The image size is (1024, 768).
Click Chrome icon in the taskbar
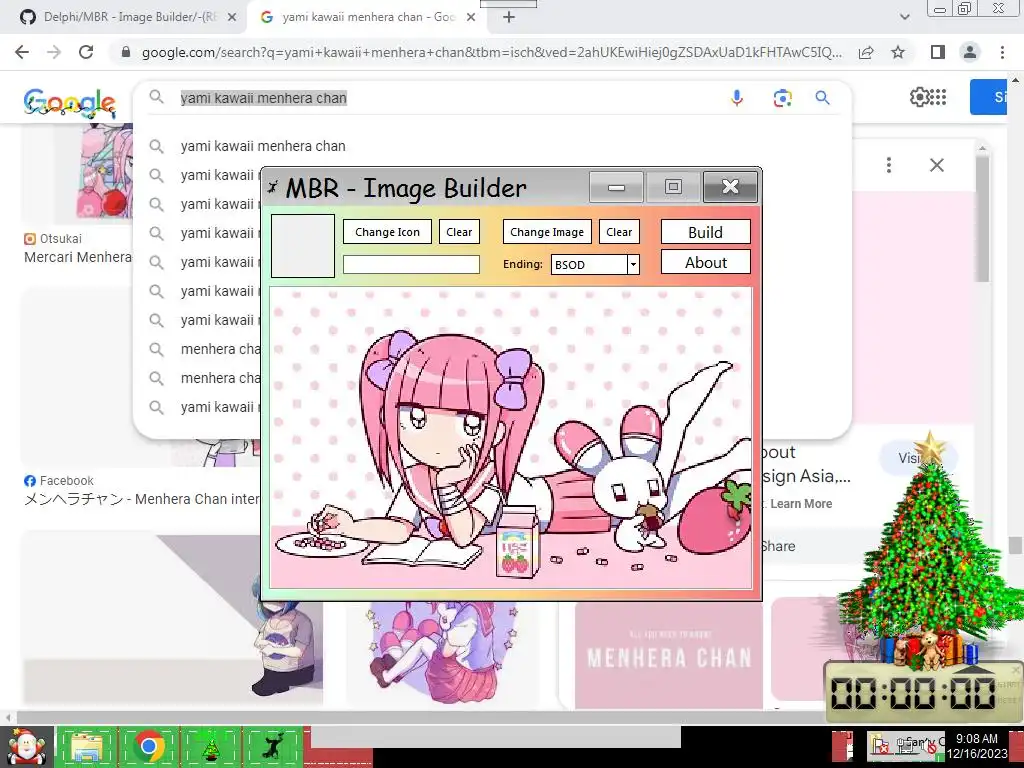148,746
